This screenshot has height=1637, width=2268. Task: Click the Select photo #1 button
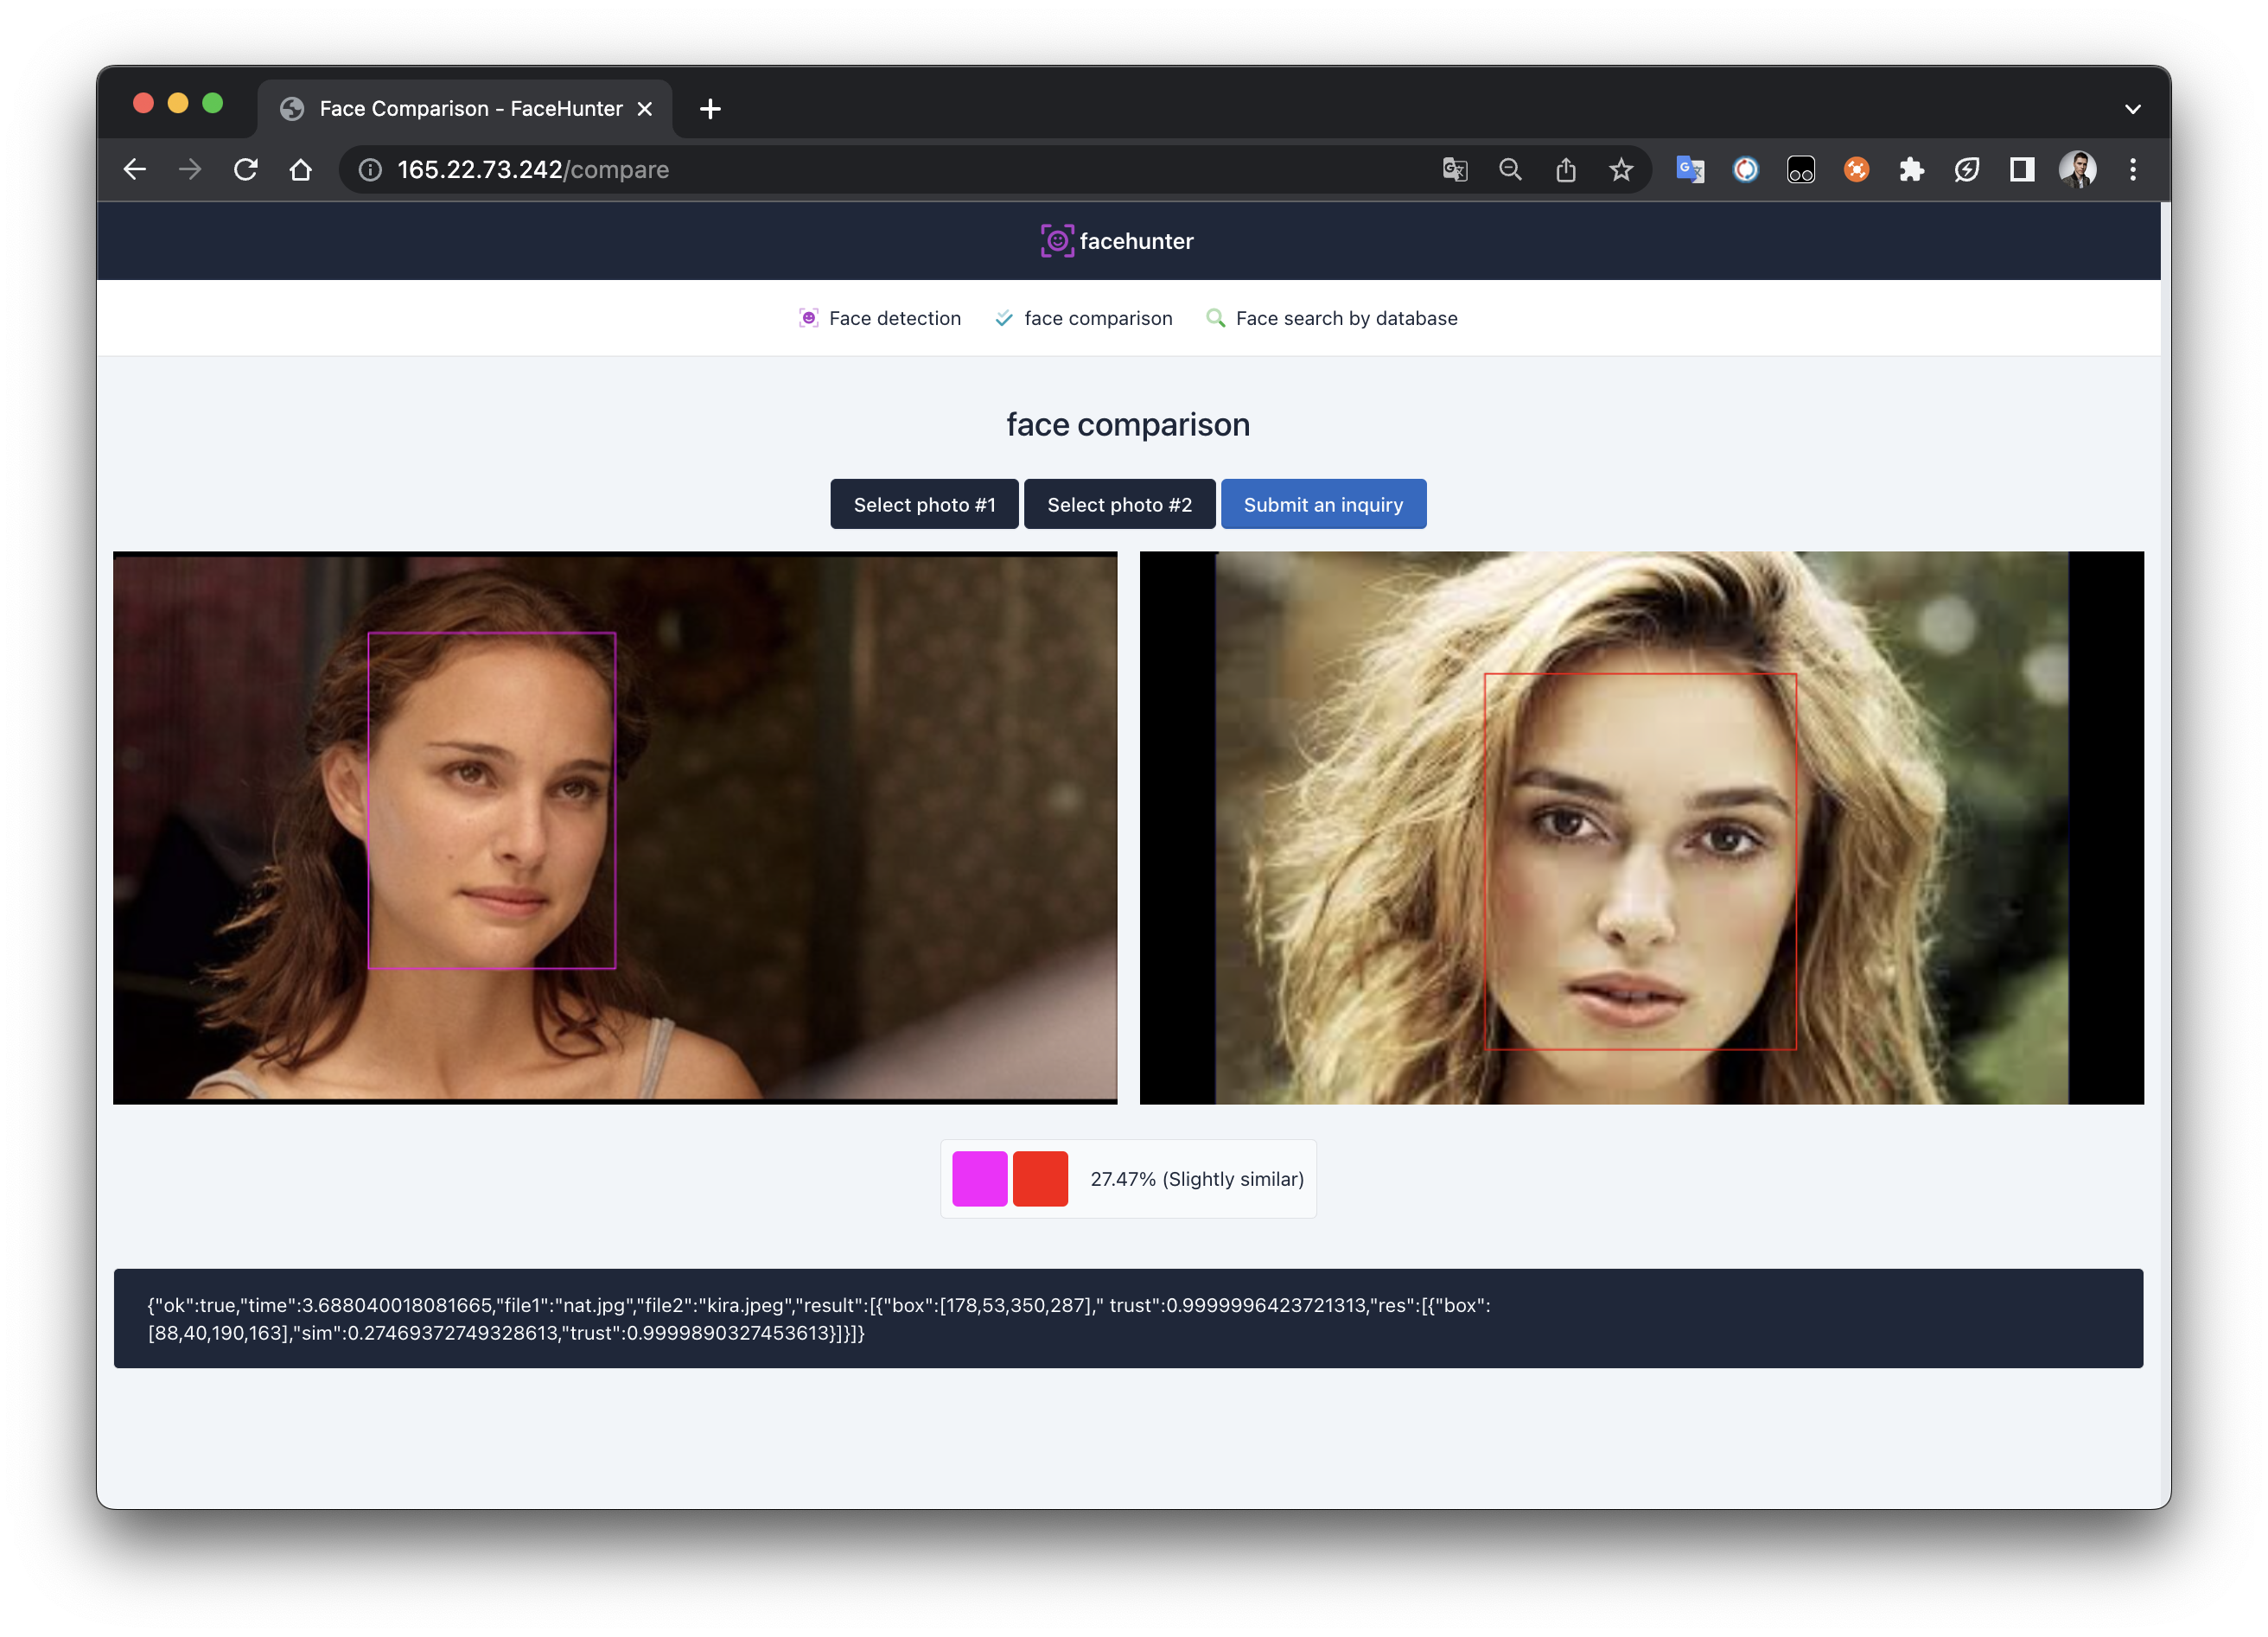point(924,504)
